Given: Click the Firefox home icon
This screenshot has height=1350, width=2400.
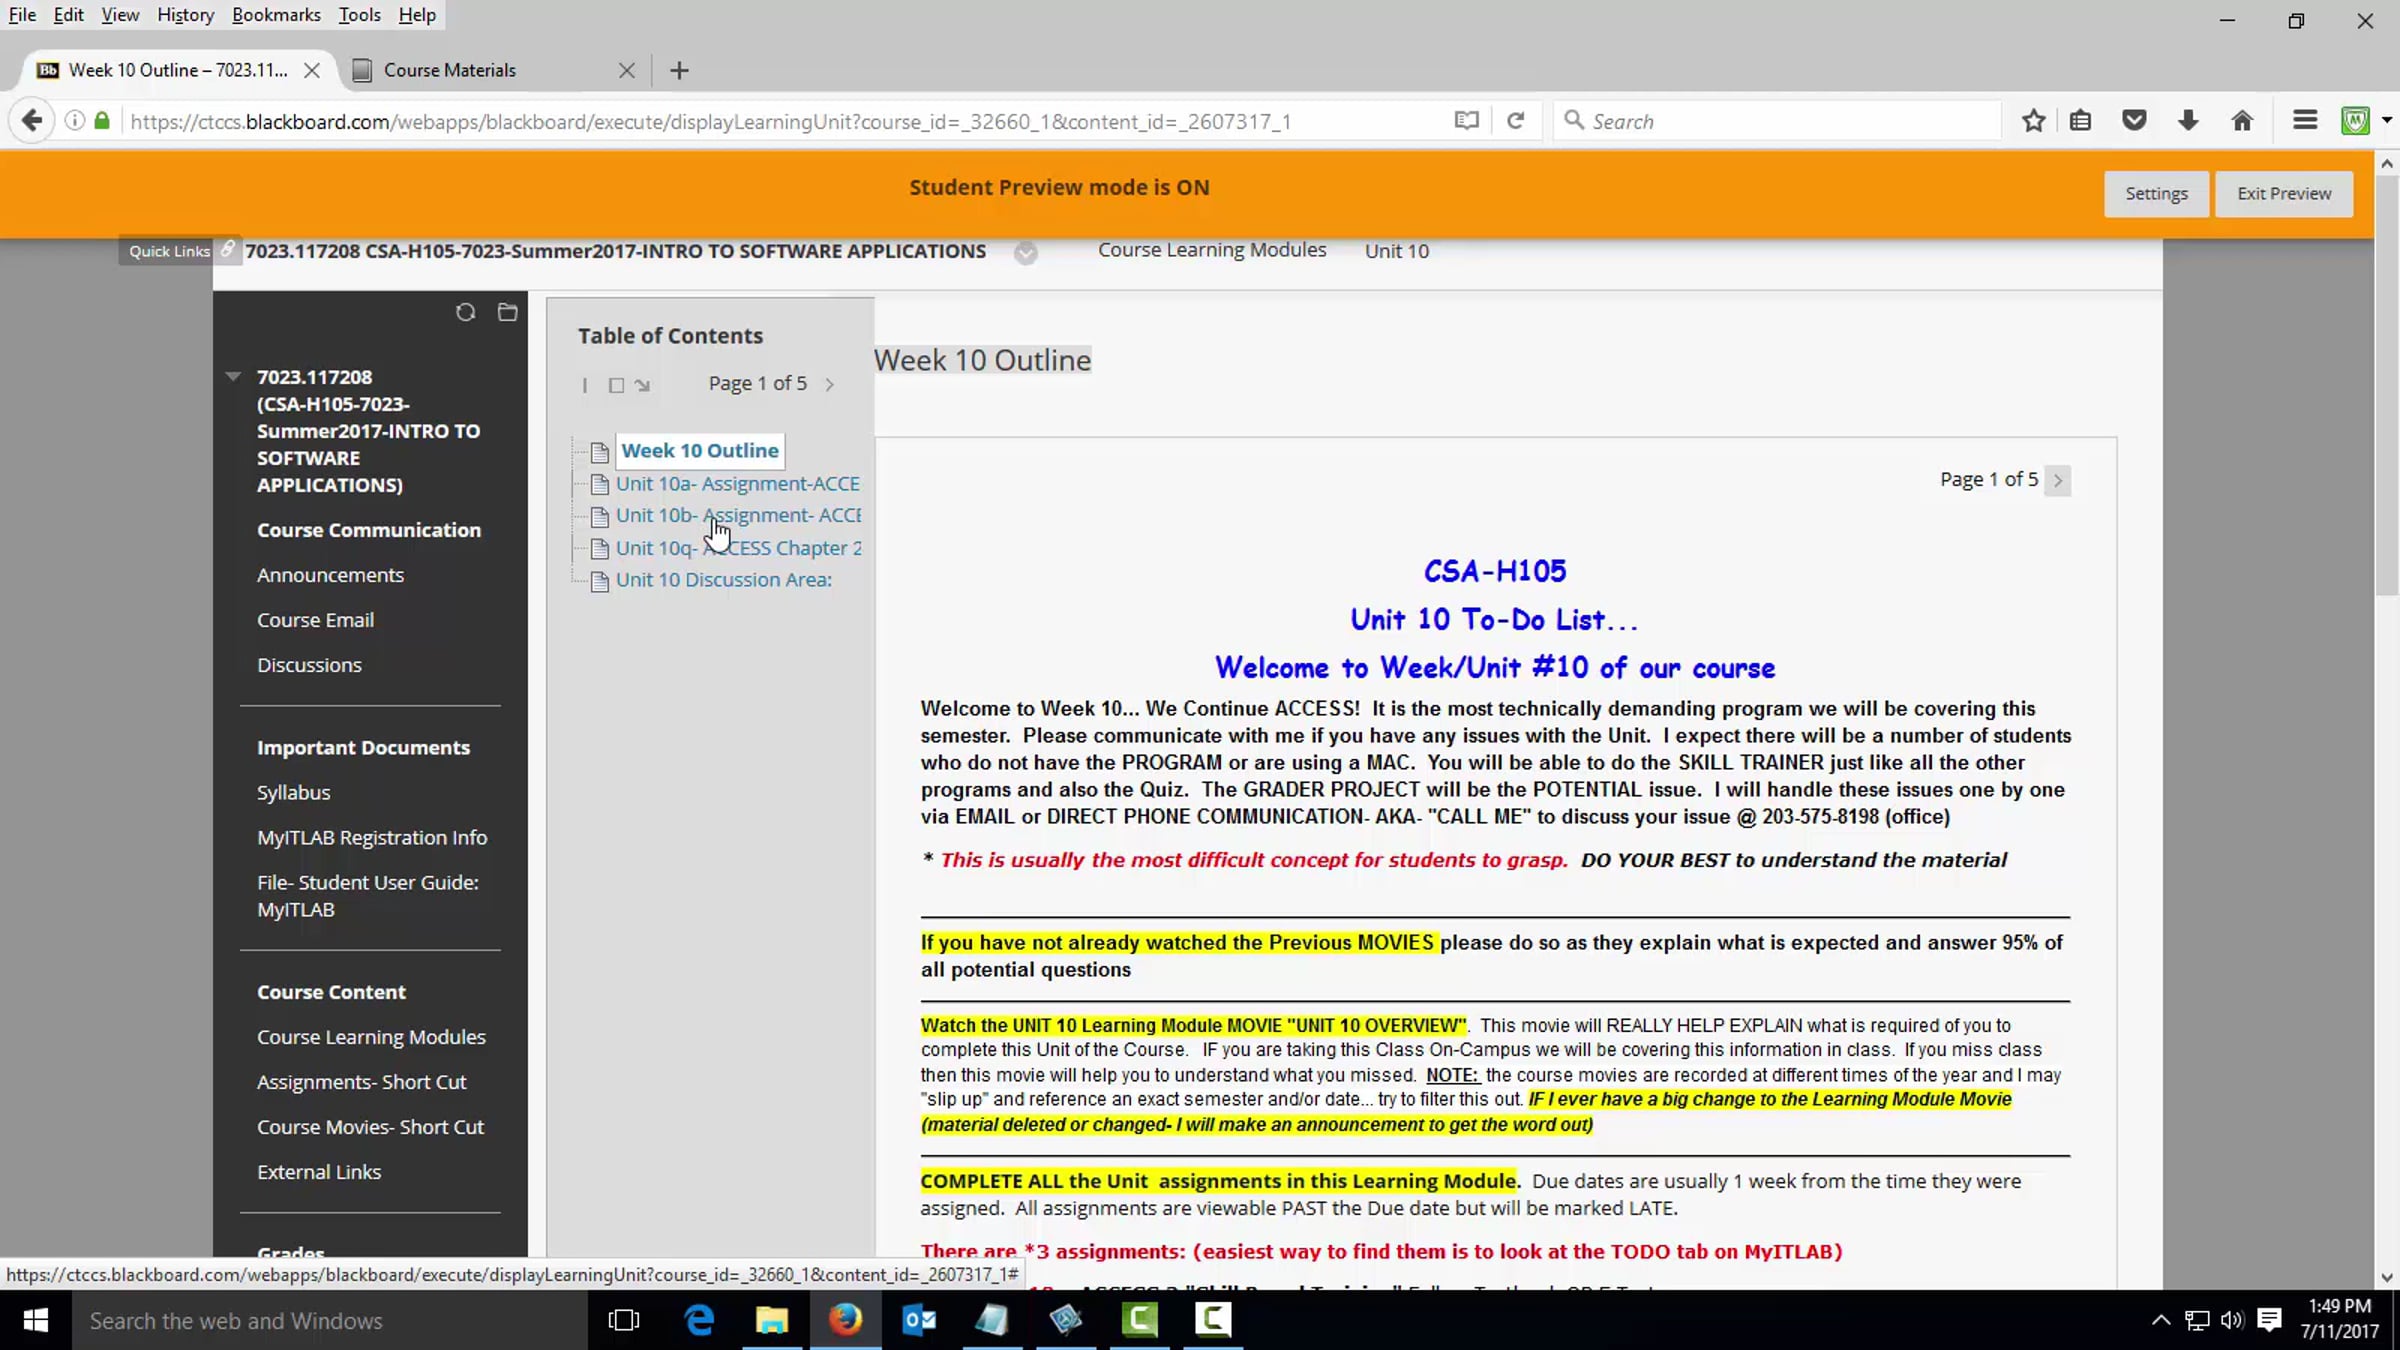Looking at the screenshot, I should 2242,121.
